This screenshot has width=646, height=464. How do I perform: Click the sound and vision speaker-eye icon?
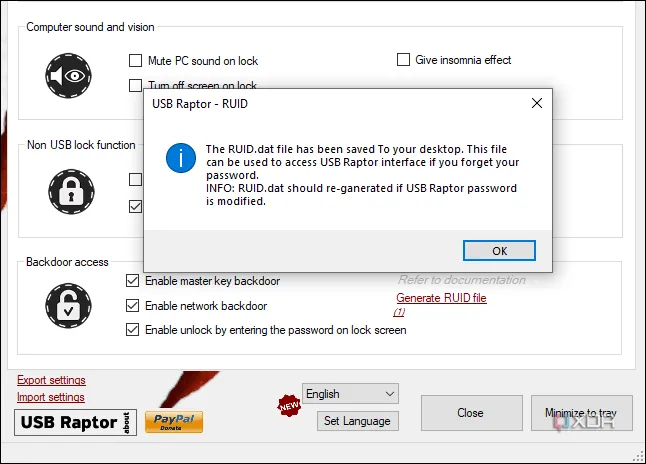(x=68, y=76)
